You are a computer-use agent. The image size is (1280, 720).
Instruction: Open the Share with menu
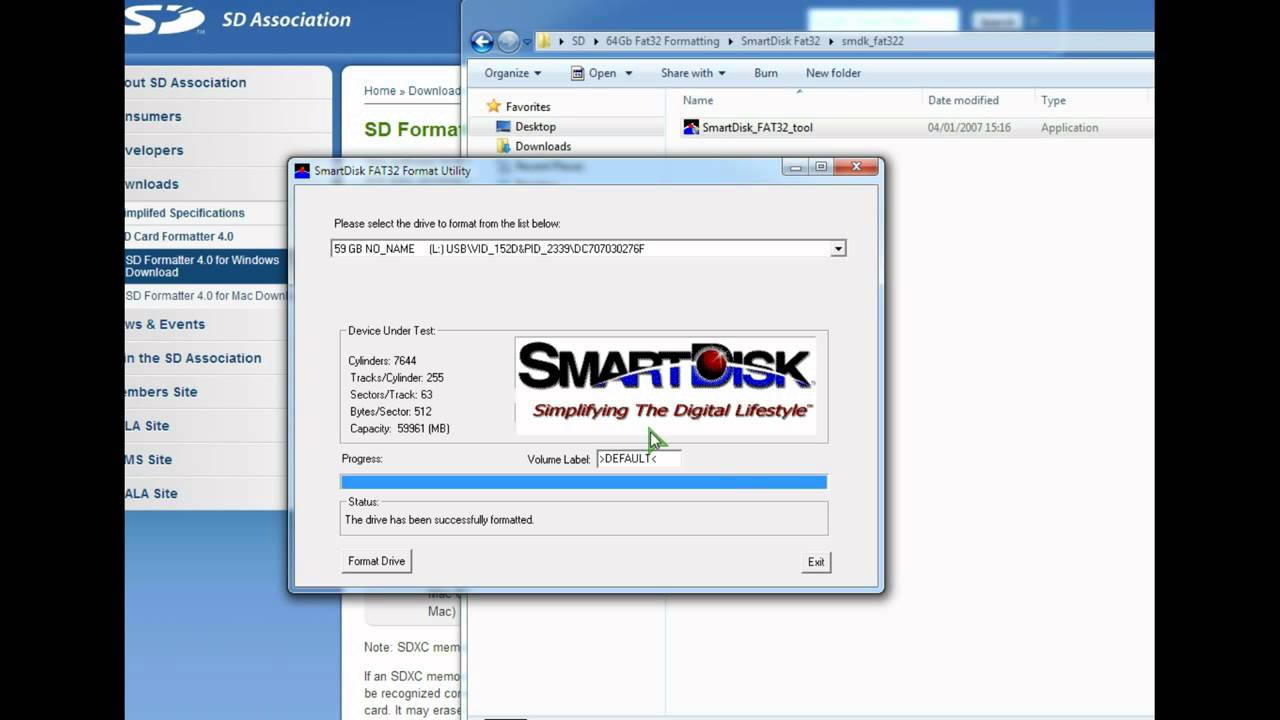(692, 73)
